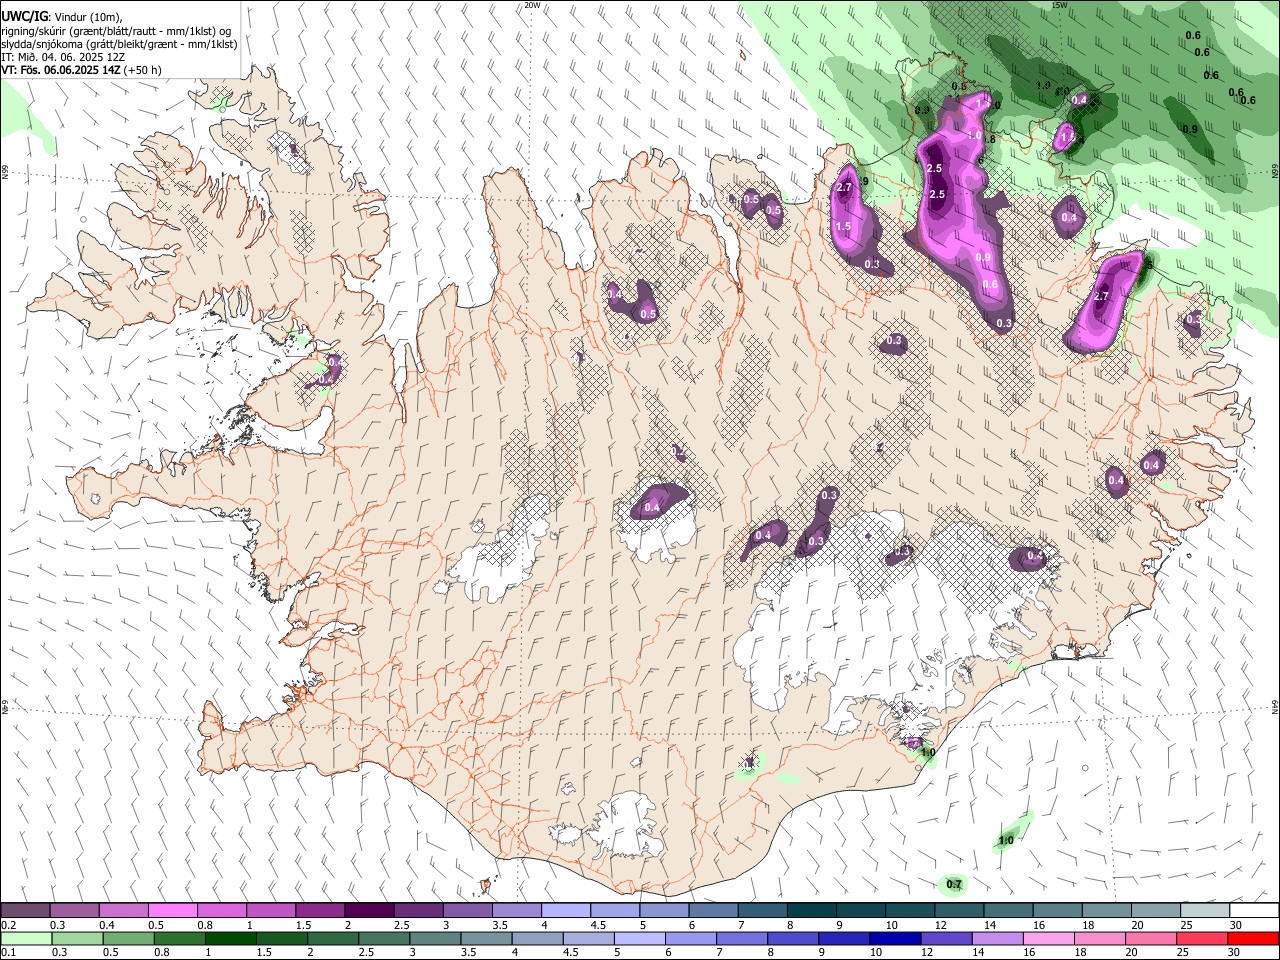Click the 'slydda/snjókoma (grátt/bleikt/grænt' description line
1280x960 pixels.
point(119,44)
